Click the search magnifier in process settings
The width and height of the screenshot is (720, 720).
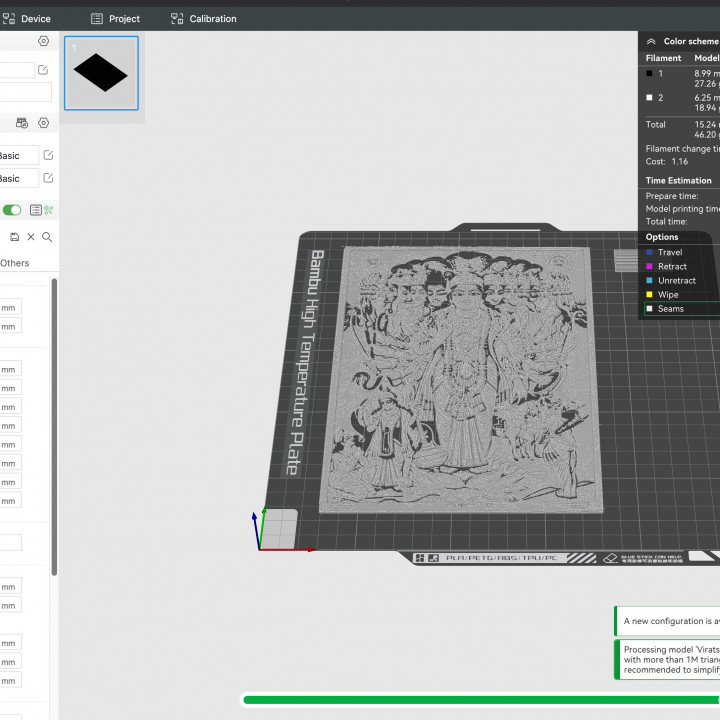[46, 237]
